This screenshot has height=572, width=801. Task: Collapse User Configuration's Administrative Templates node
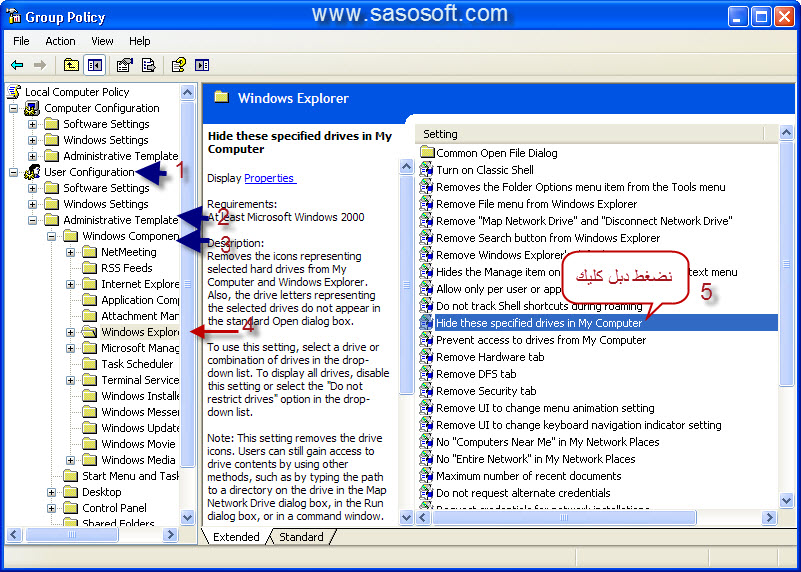(x=32, y=220)
